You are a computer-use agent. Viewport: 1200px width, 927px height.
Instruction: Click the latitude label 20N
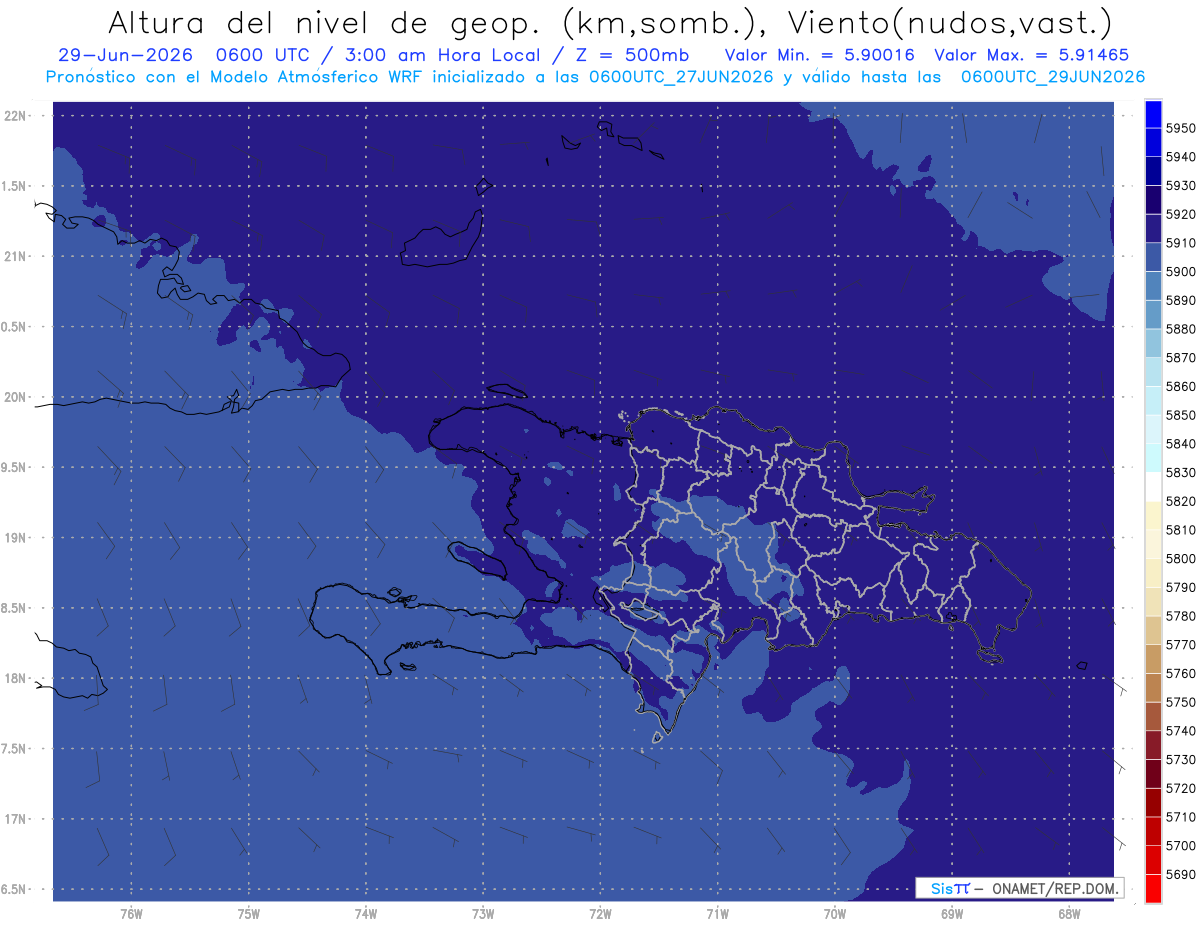point(16,397)
